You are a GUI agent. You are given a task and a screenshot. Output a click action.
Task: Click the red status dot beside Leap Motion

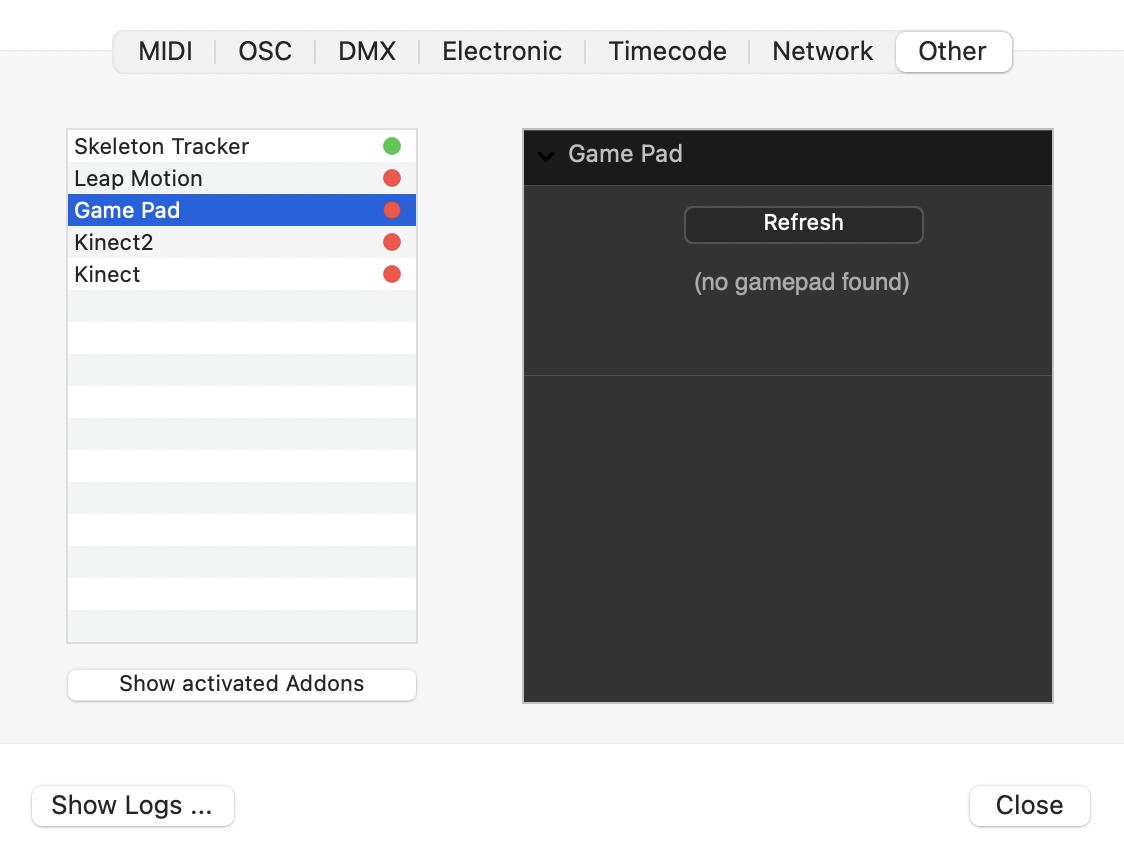tap(392, 178)
